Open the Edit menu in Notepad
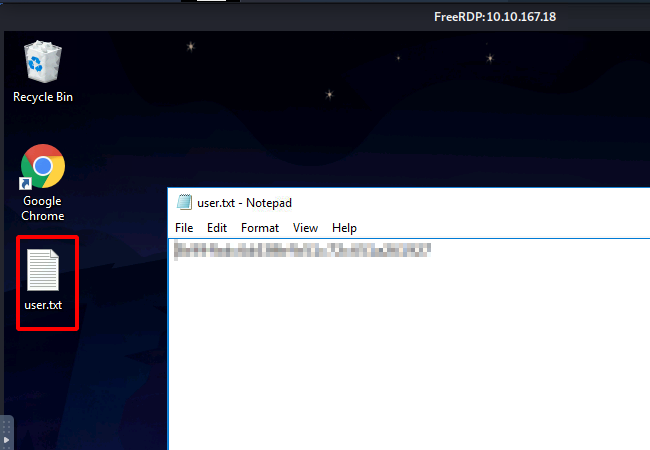The width and height of the screenshot is (650, 450). pos(217,228)
